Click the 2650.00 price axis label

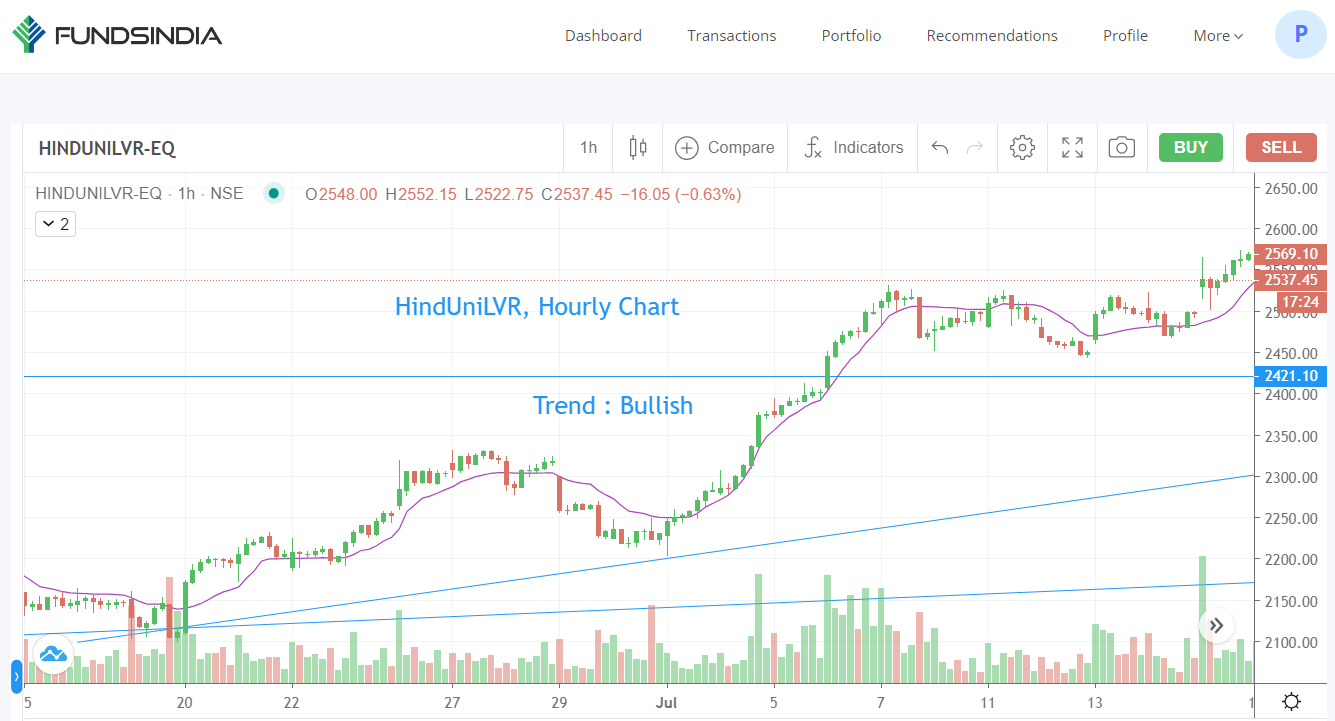tap(1290, 189)
